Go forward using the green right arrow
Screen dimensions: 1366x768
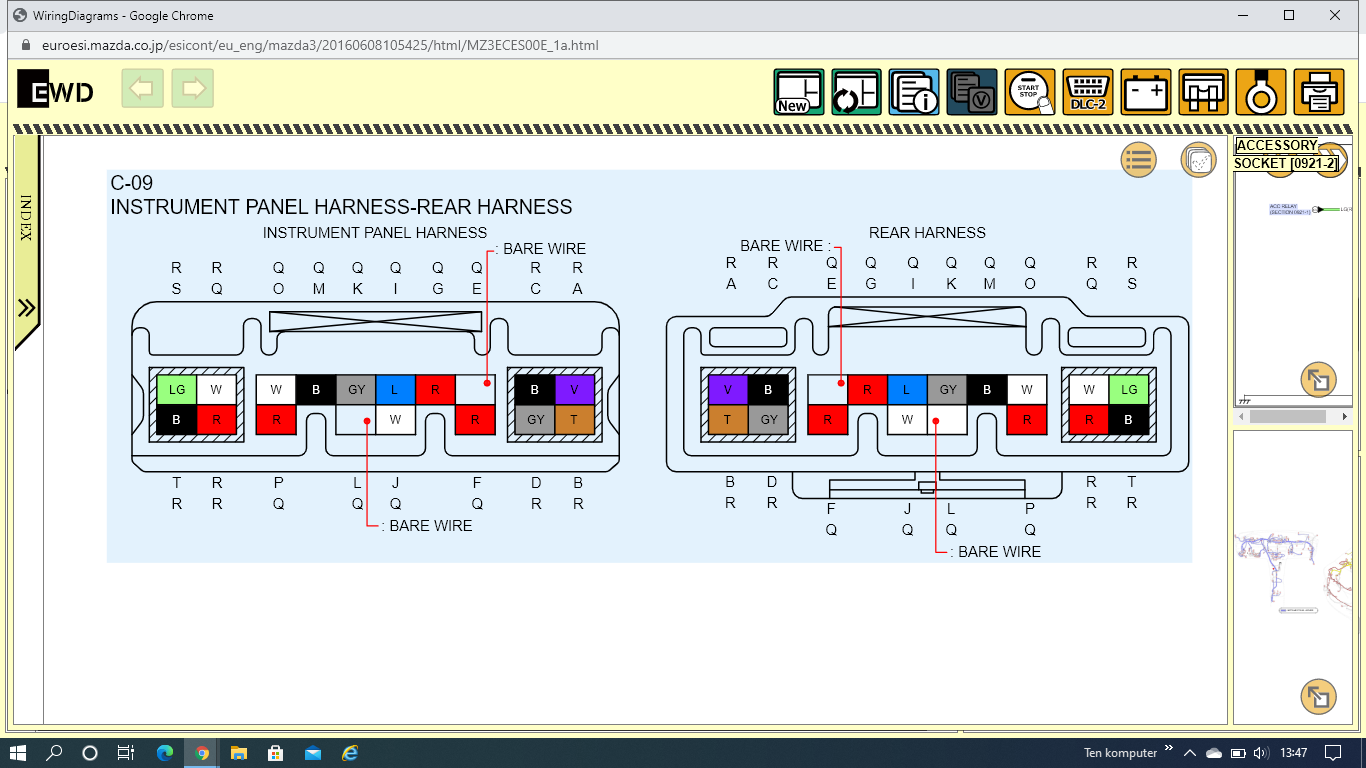point(193,89)
